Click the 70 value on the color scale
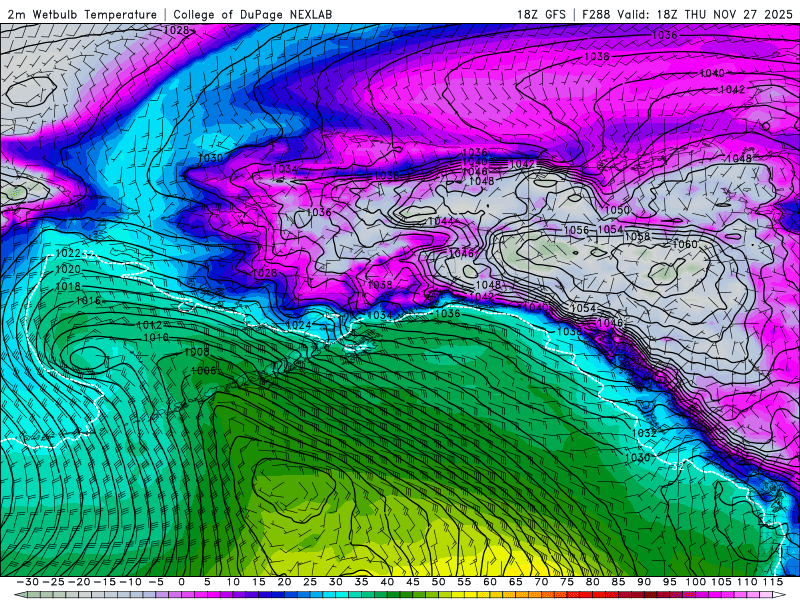 pos(541,582)
